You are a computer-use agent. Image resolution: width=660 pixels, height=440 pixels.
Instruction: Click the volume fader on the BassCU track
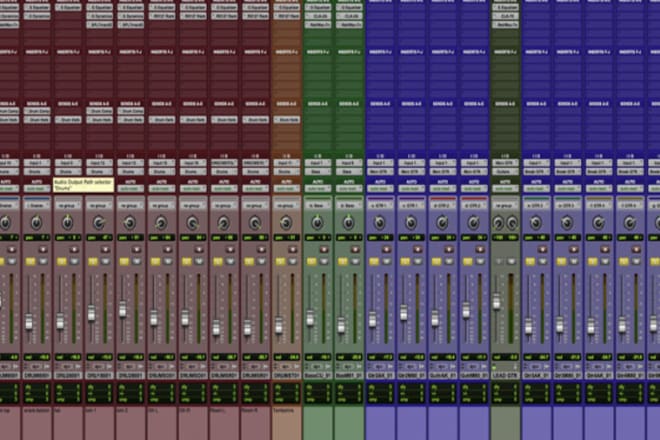point(310,318)
